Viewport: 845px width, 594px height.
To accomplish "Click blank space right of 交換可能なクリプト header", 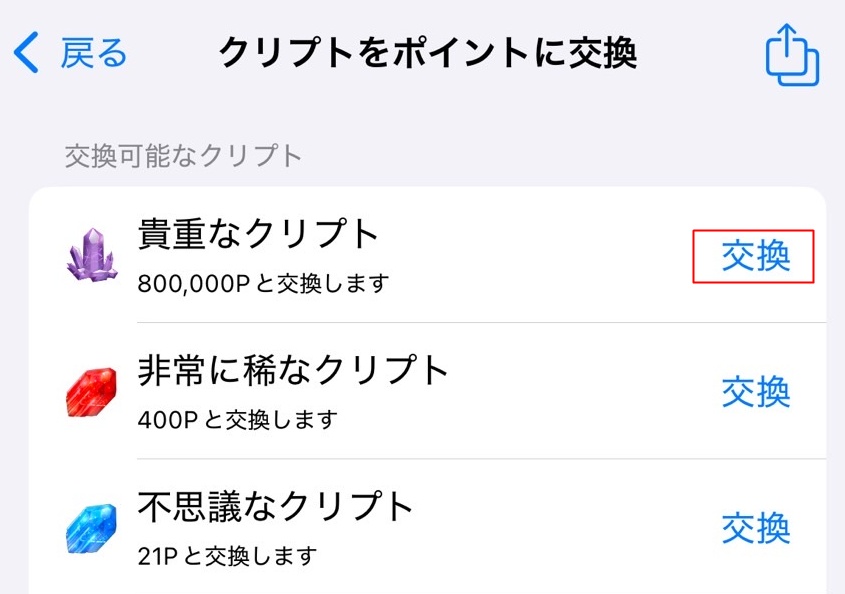I will [x=560, y=156].
